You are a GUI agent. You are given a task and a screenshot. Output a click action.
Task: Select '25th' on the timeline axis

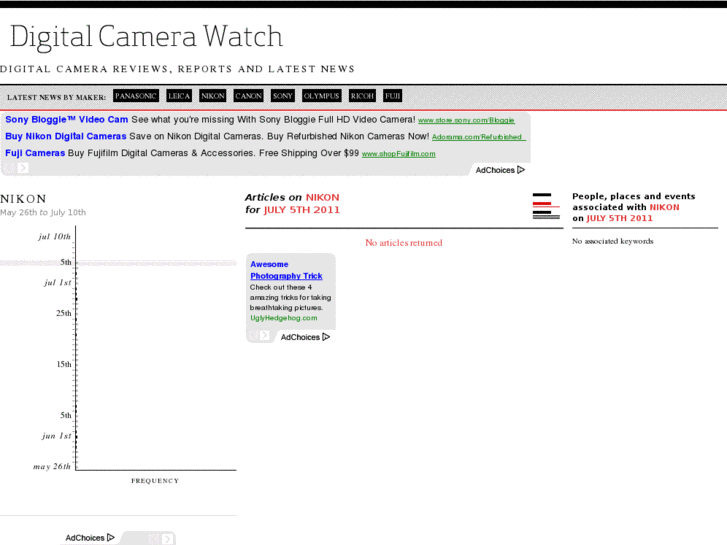[x=64, y=313]
